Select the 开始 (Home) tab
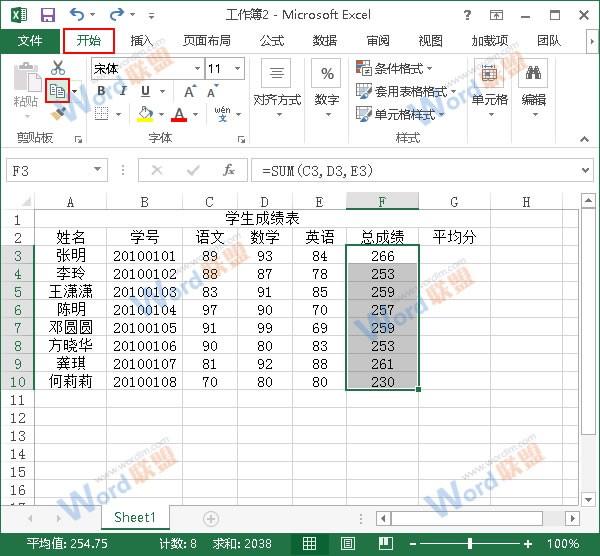Viewport: 600px width, 556px height. [x=88, y=40]
